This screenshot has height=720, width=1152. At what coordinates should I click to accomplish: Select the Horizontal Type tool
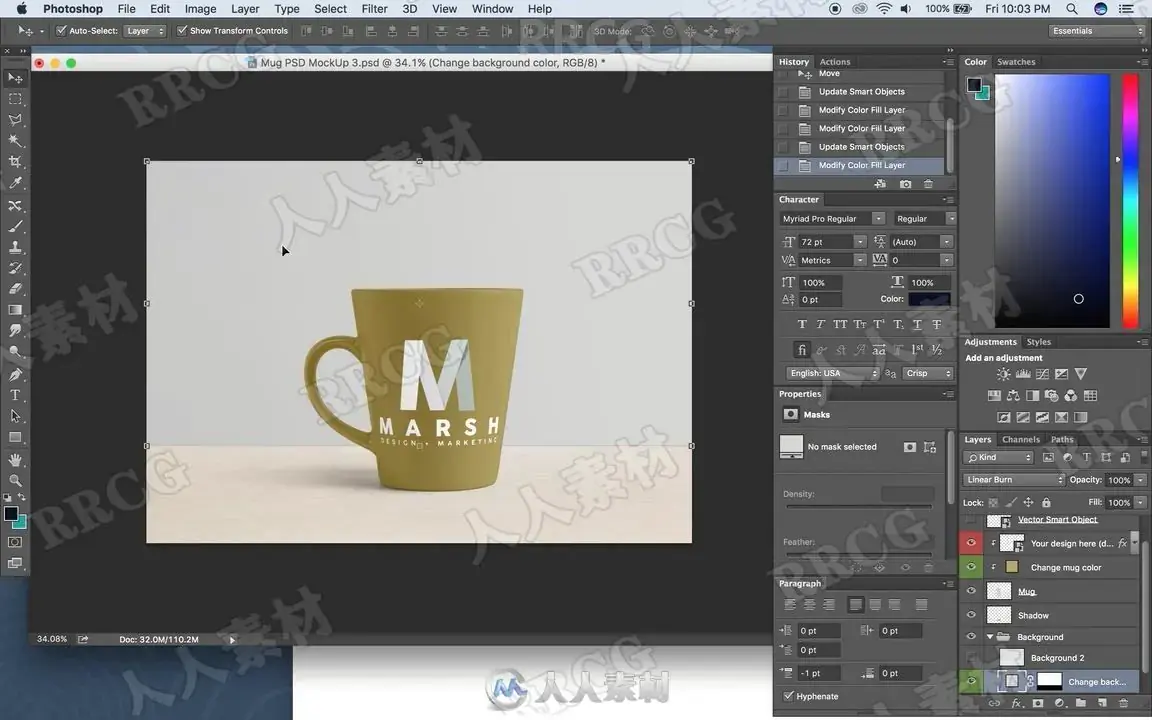tap(15, 395)
